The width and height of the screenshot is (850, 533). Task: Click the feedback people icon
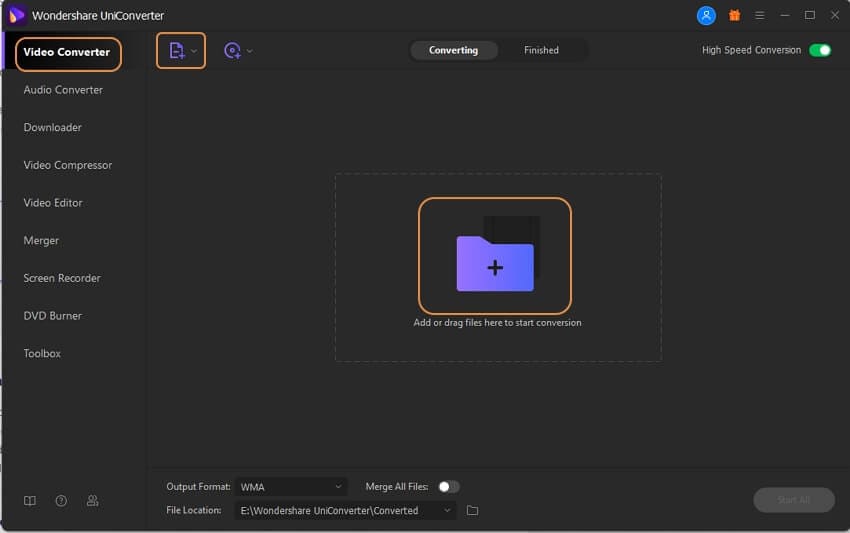(x=93, y=500)
